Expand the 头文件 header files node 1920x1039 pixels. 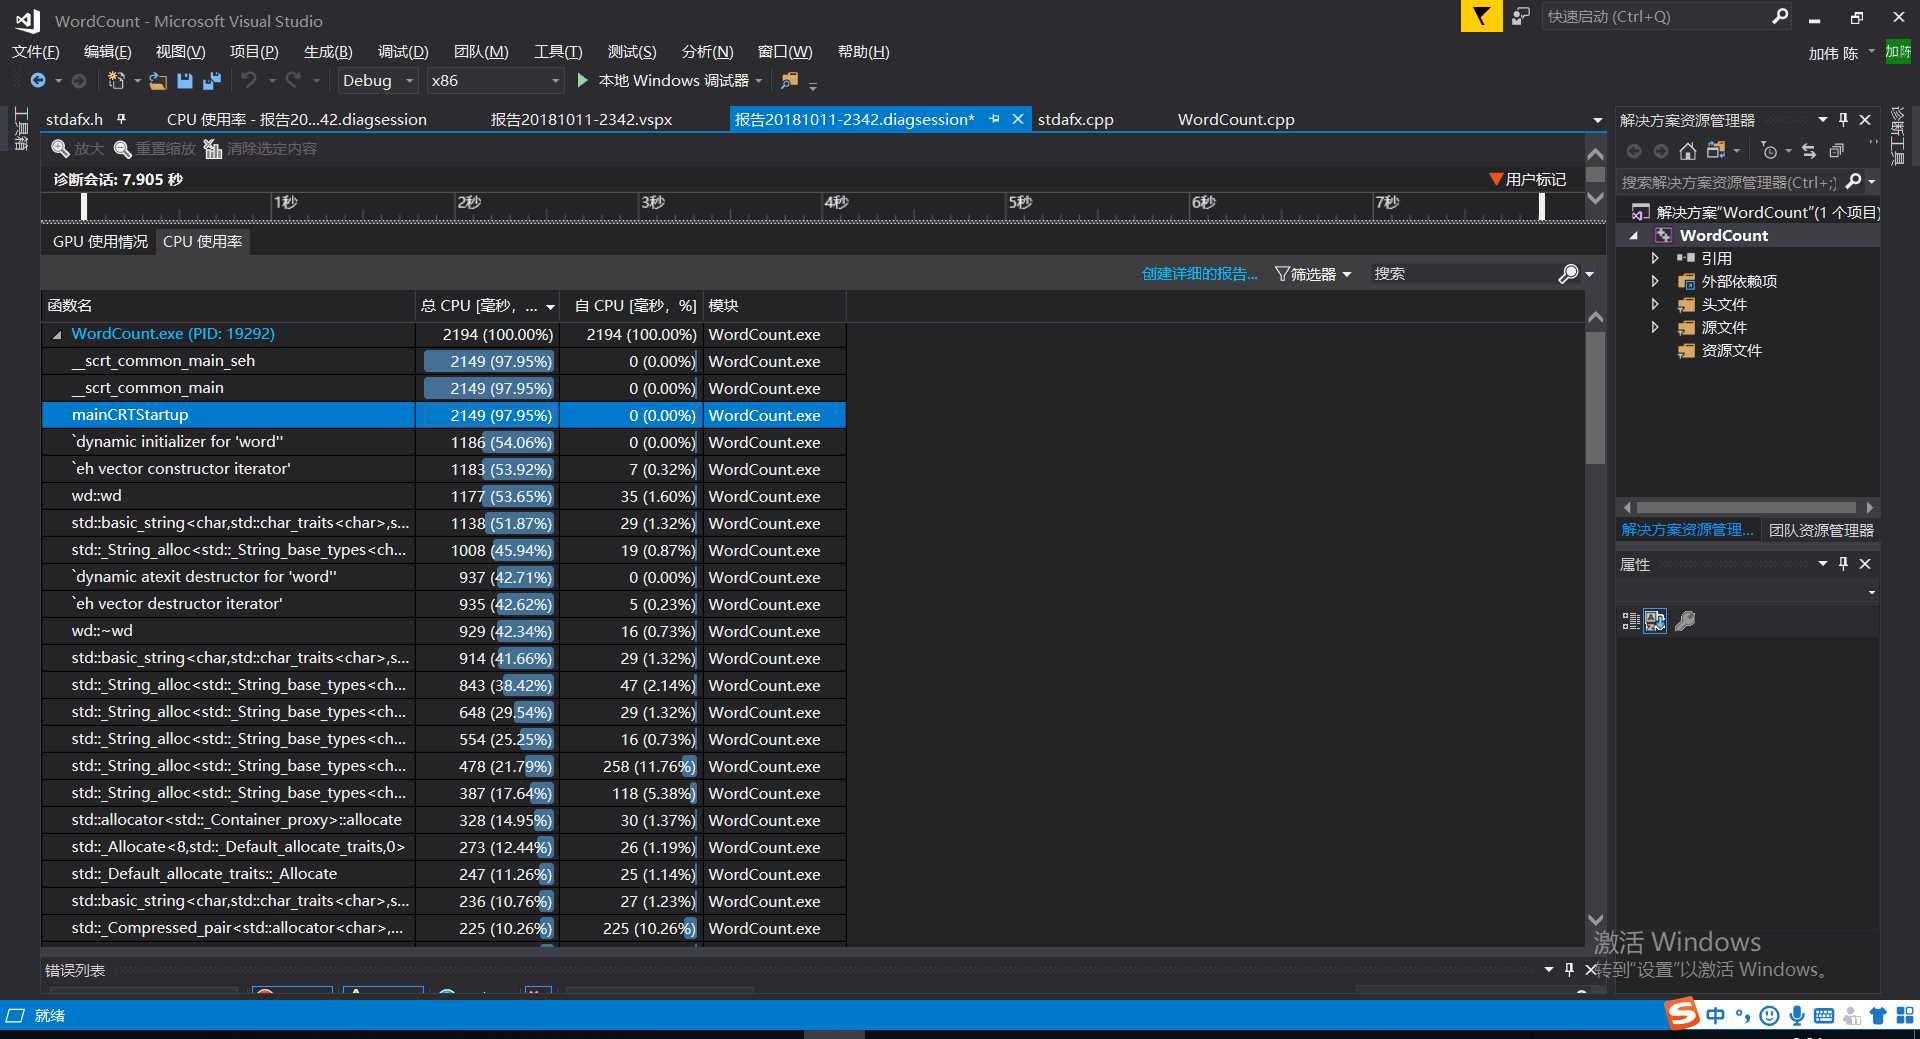tap(1655, 304)
